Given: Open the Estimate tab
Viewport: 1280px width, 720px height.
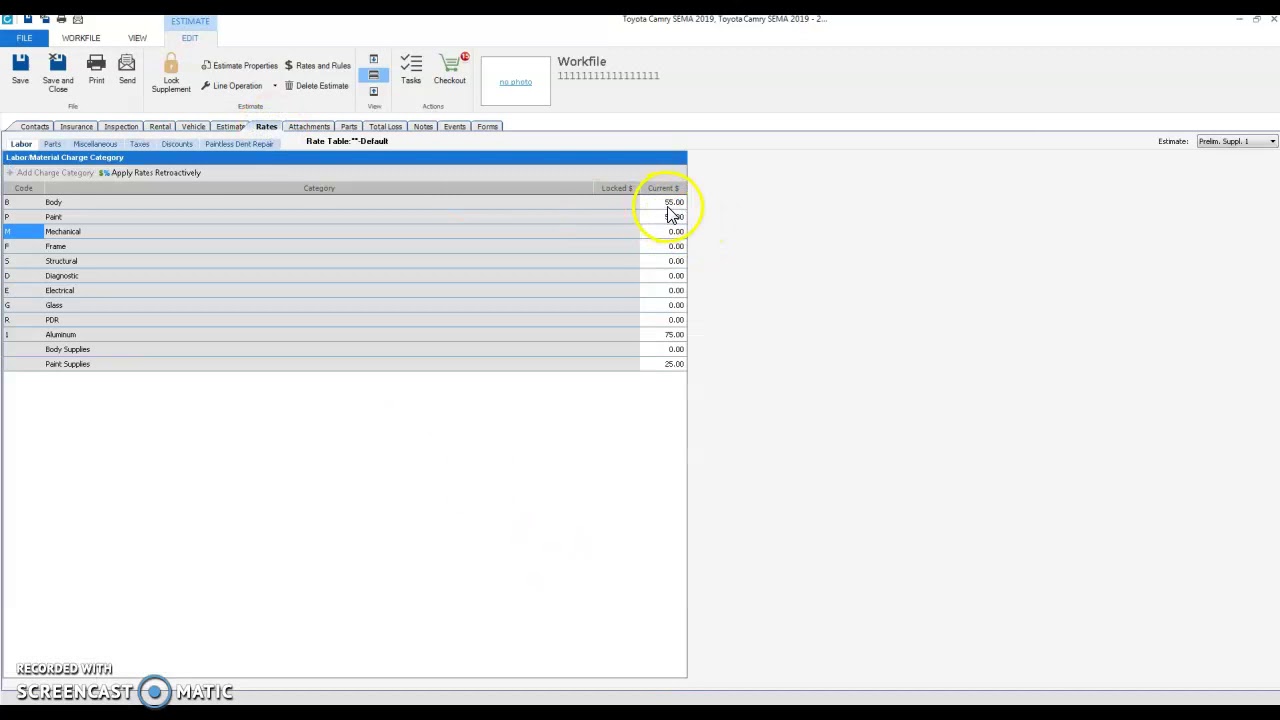Looking at the screenshot, I should pyautogui.click(x=230, y=127).
